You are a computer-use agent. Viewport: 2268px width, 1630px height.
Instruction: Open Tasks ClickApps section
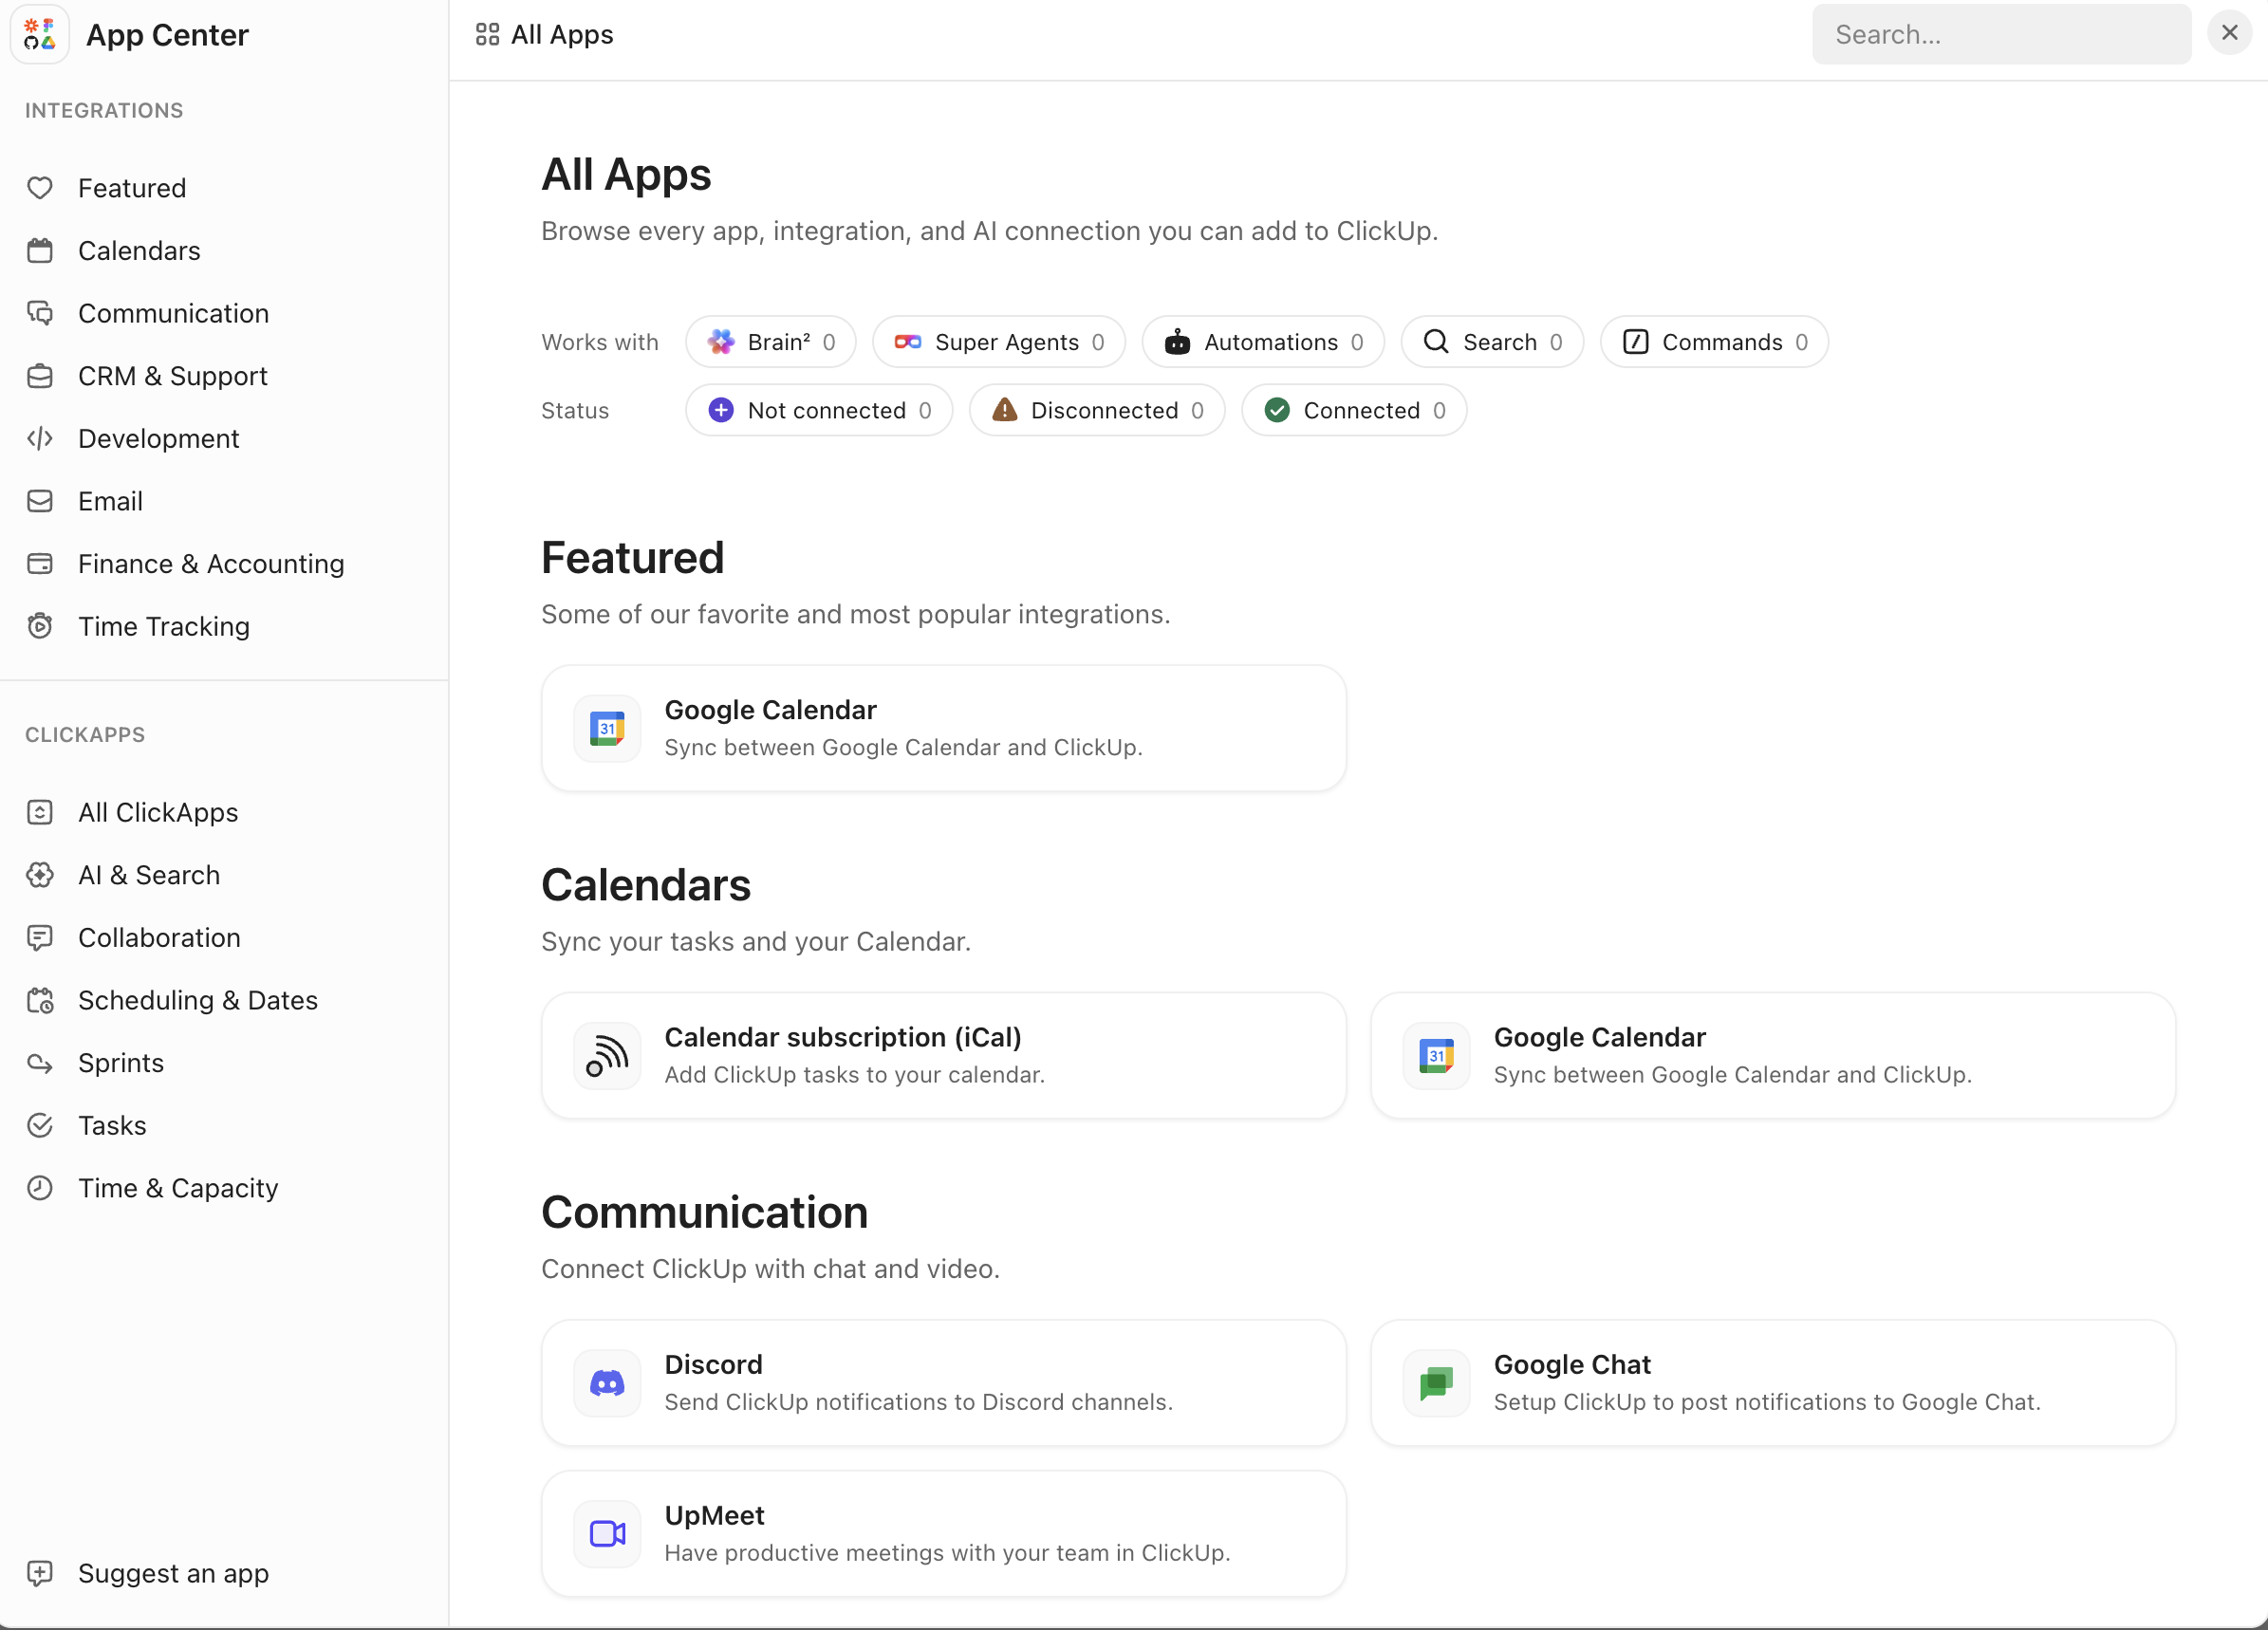coord(112,1125)
